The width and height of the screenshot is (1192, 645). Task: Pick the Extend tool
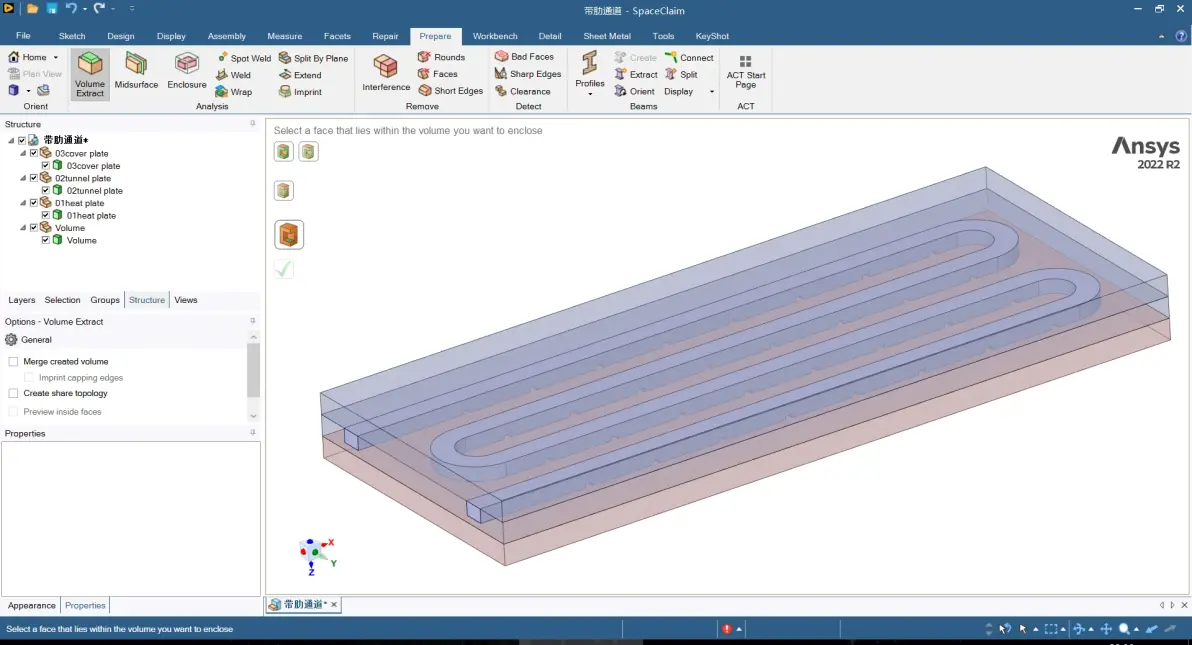(x=300, y=75)
